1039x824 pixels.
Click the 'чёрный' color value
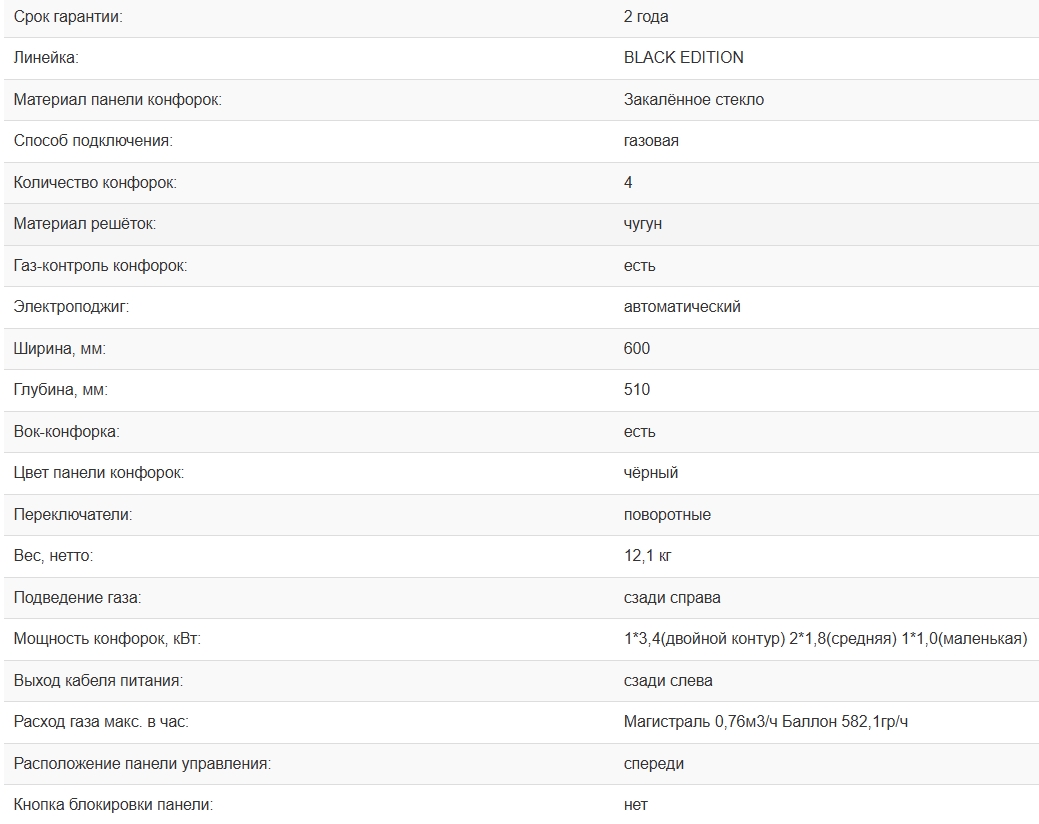650,473
